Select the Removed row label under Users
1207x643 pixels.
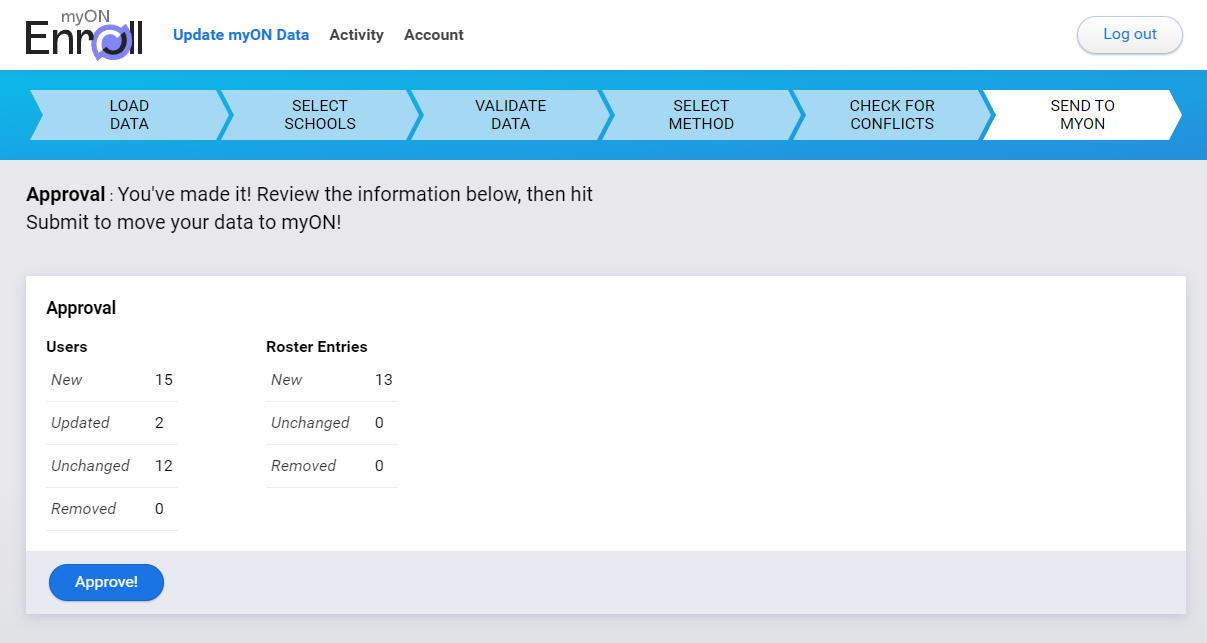tap(84, 509)
